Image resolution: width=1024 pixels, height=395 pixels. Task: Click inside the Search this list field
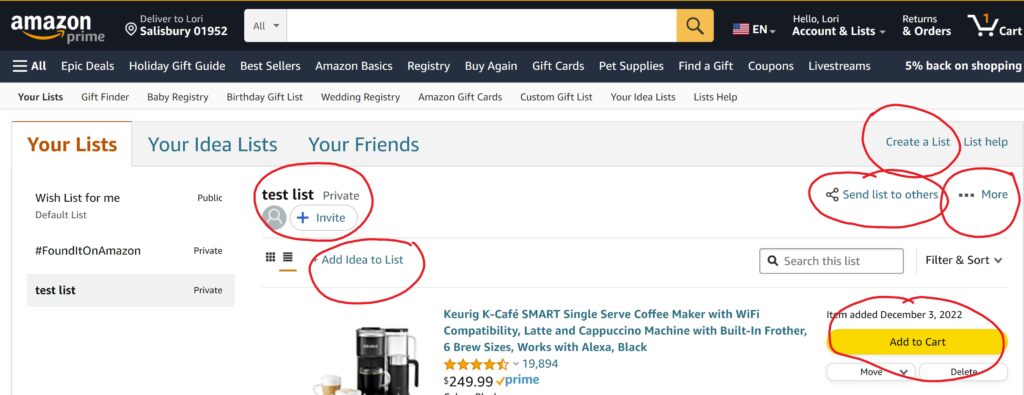[831, 261]
